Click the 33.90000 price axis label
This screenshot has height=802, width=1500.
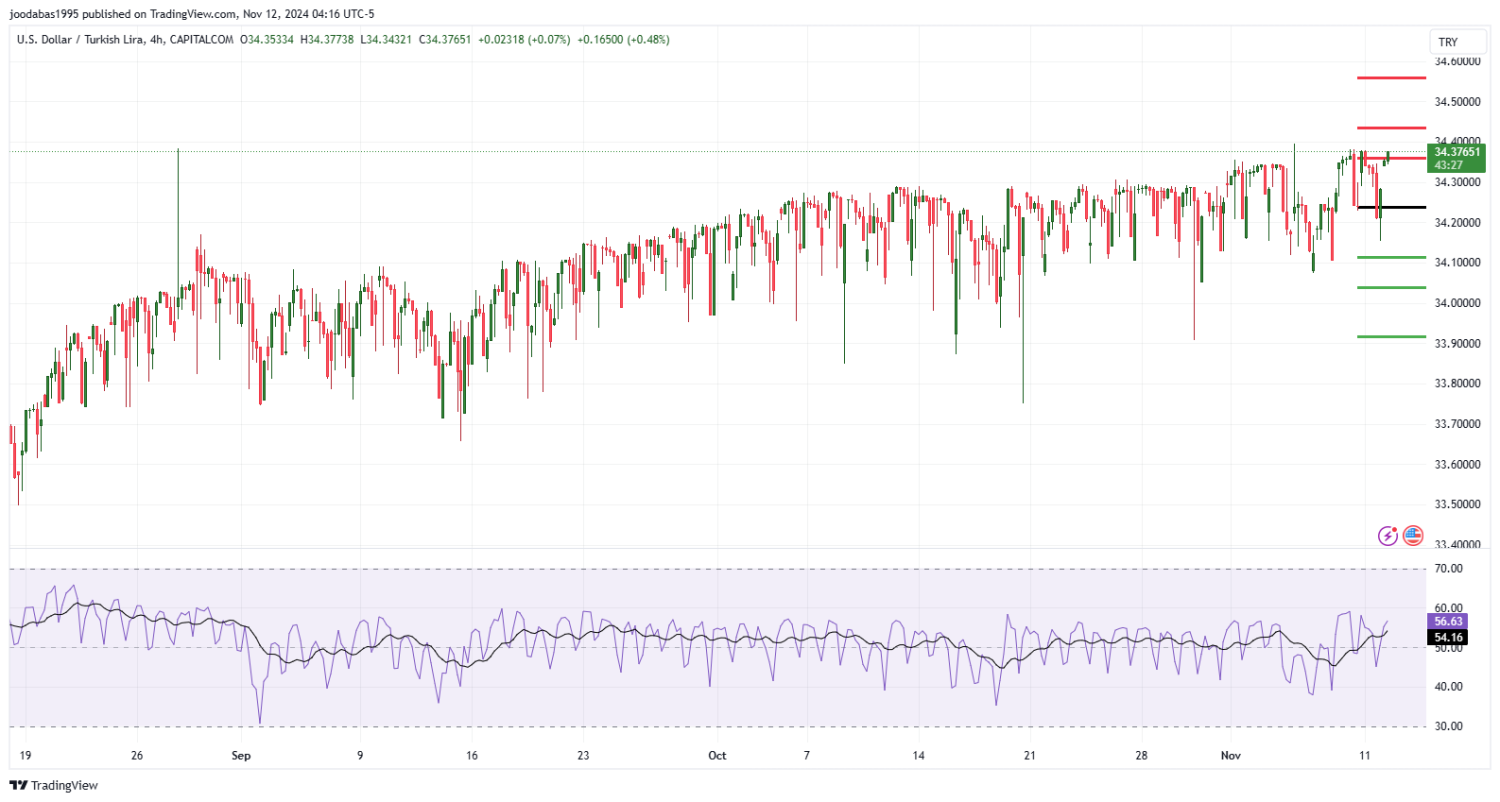tap(1457, 343)
